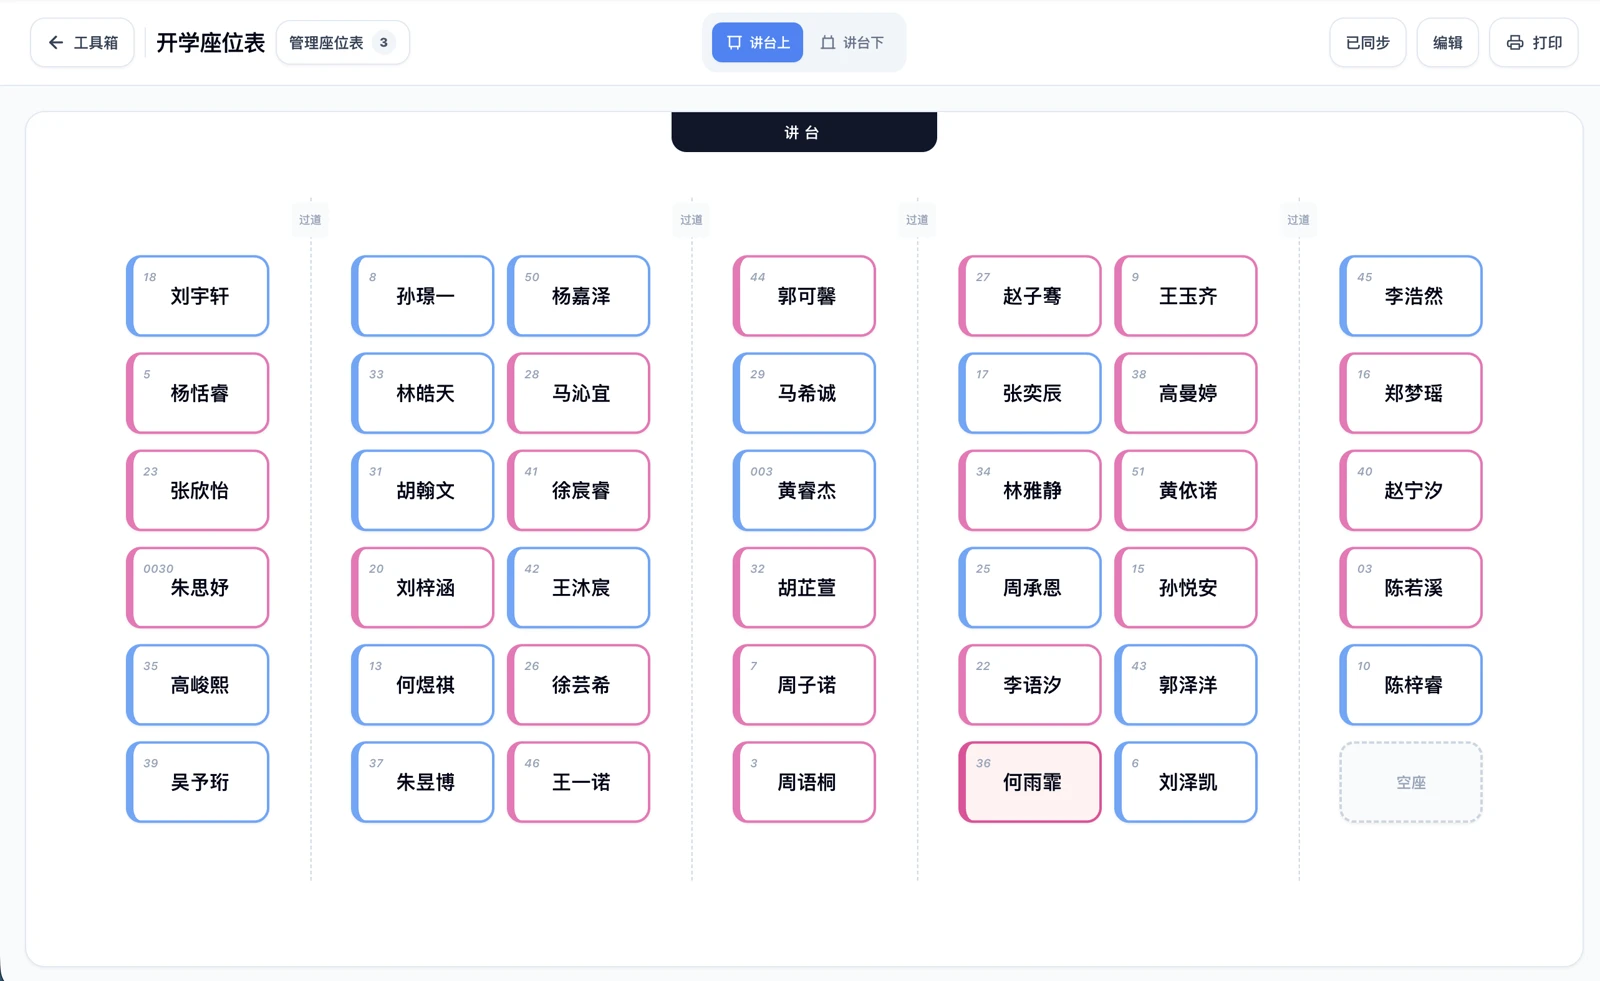
Task: Open the 管理座位表 list with badge 3
Action: (x=342, y=43)
